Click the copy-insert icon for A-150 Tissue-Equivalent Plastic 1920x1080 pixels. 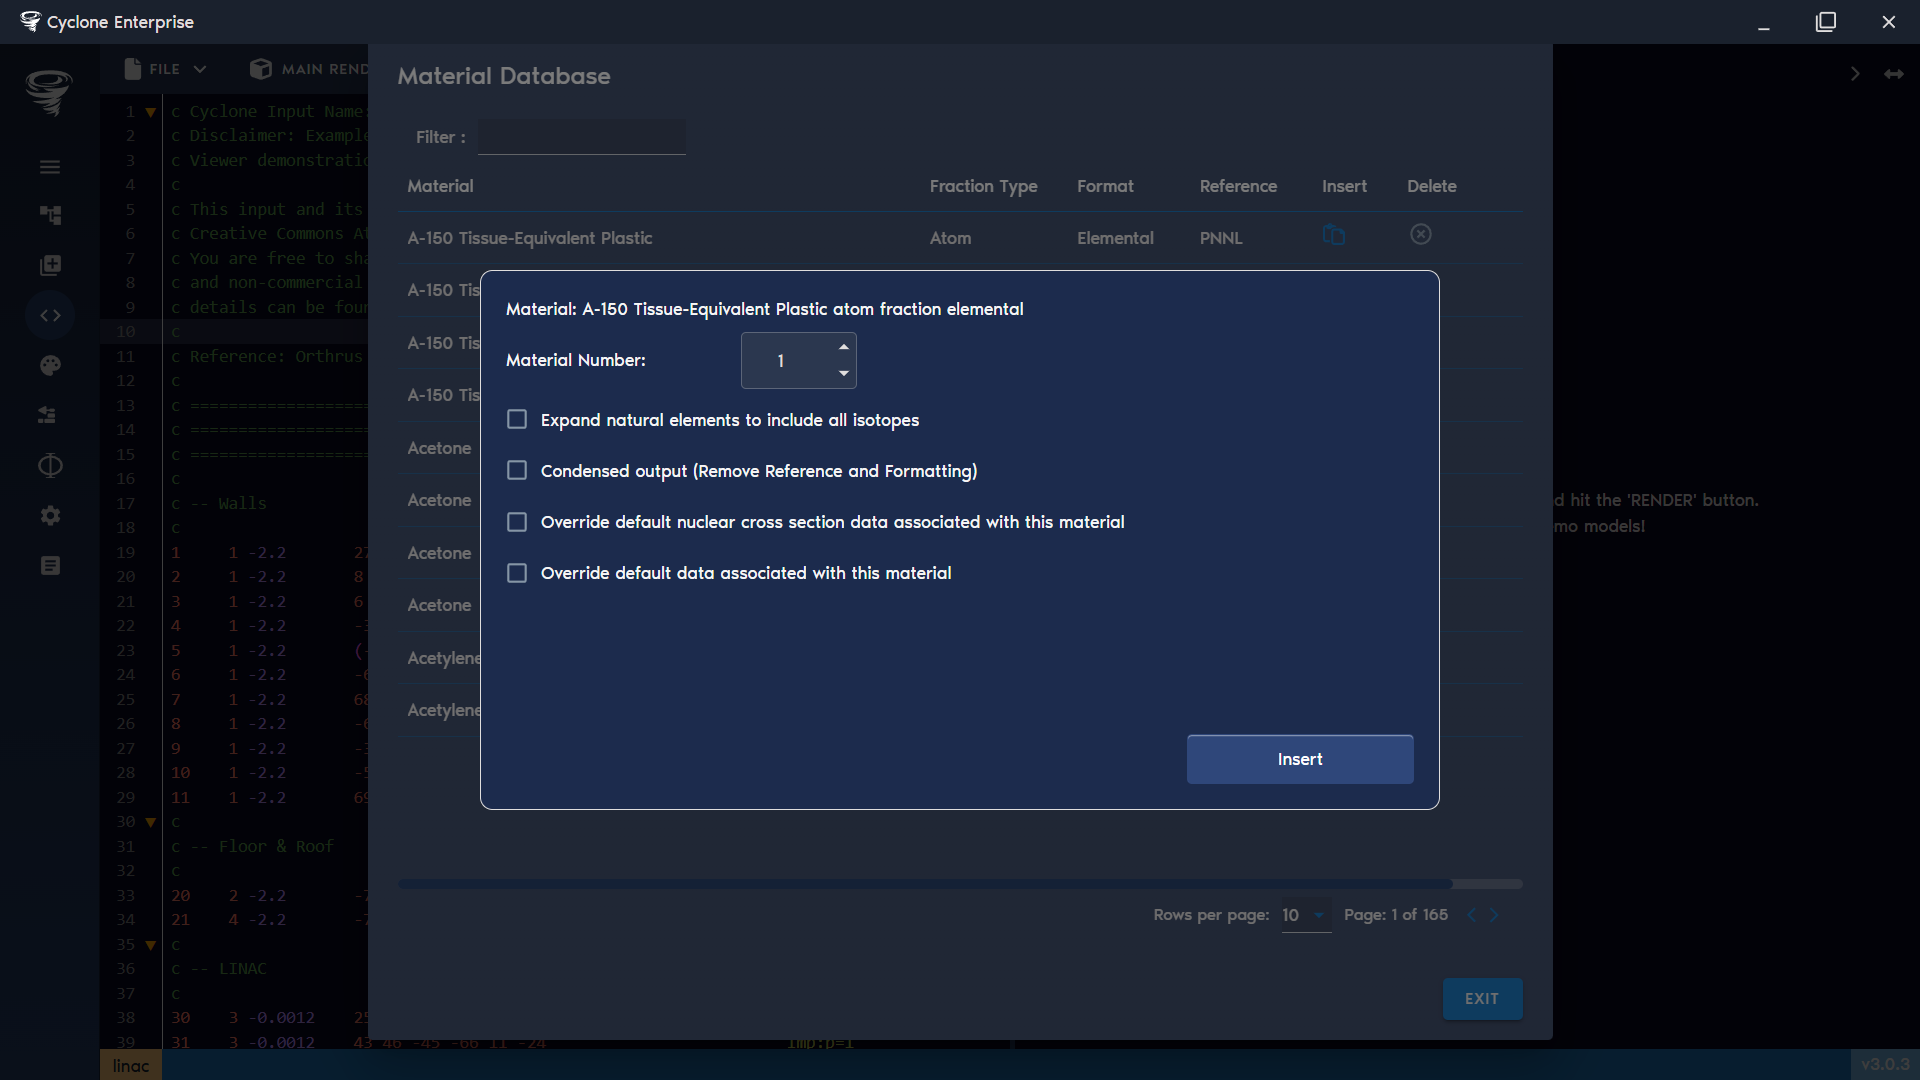click(x=1335, y=235)
